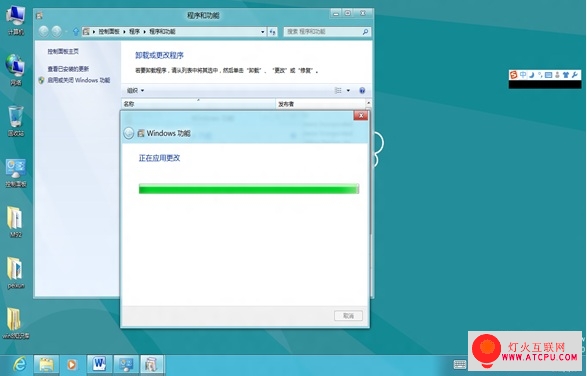Expand the view options dropdown arrow

pos(348,90)
